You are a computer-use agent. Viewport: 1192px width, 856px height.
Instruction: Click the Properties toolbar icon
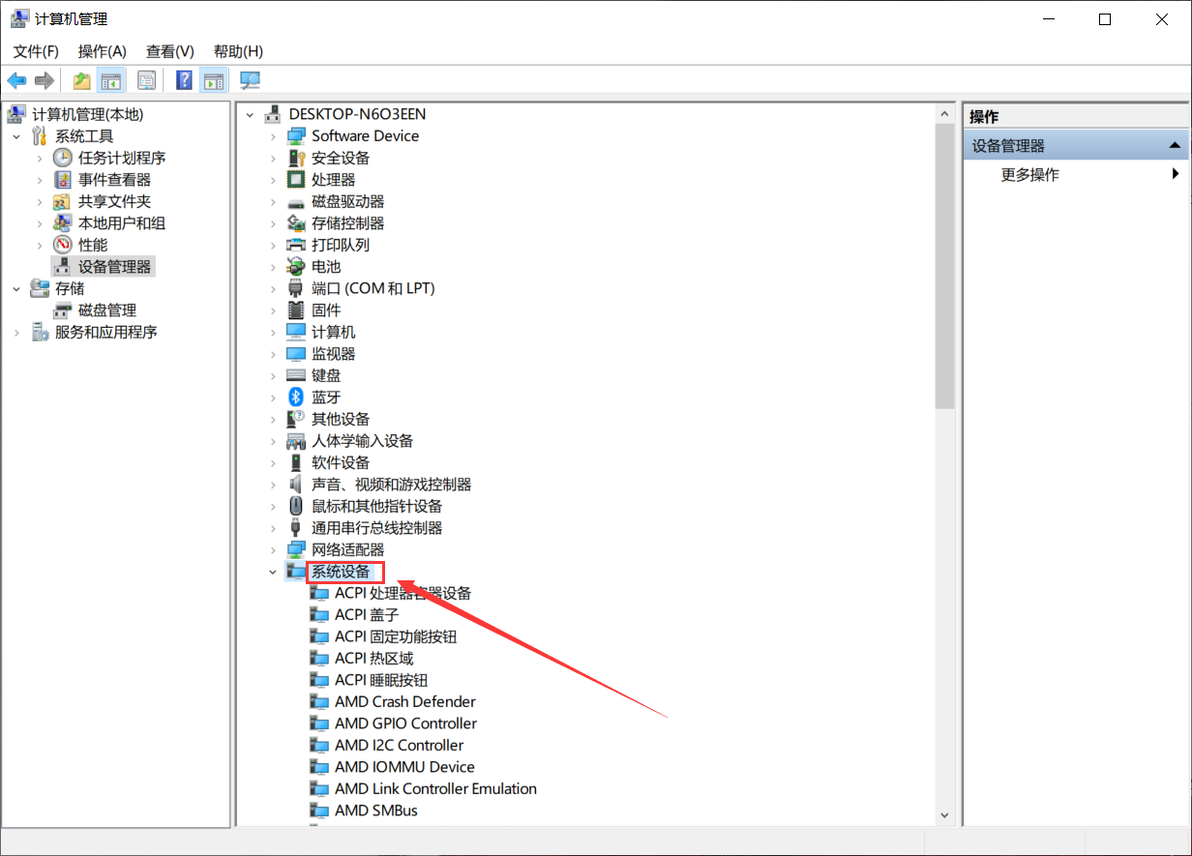pos(147,80)
